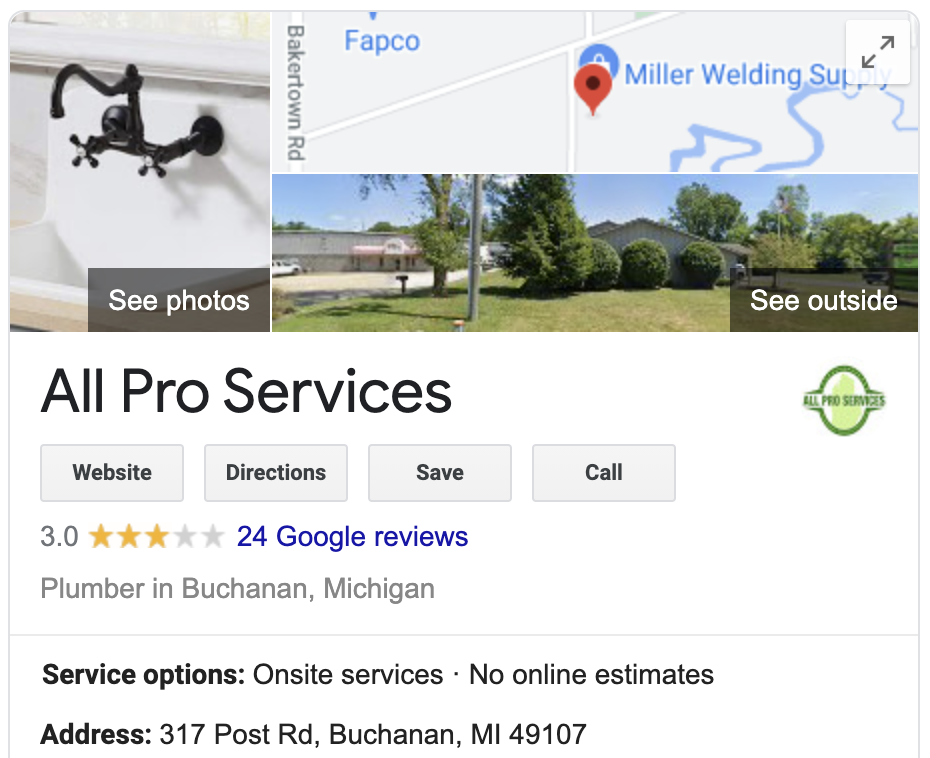This screenshot has width=930, height=758.
Task: Open See photos overlay
Action: tap(179, 300)
